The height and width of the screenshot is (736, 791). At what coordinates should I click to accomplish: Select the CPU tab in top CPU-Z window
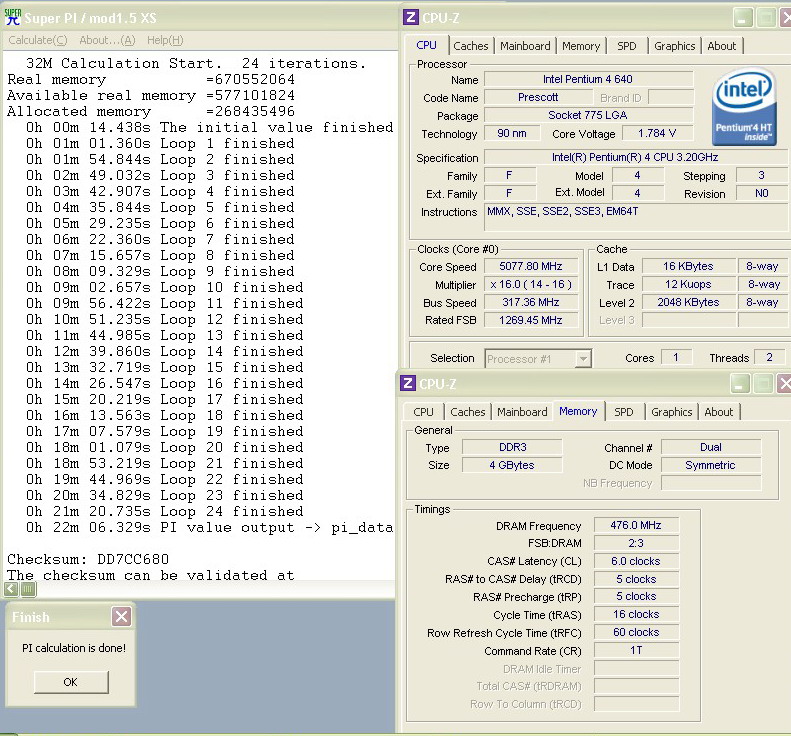[x=426, y=45]
